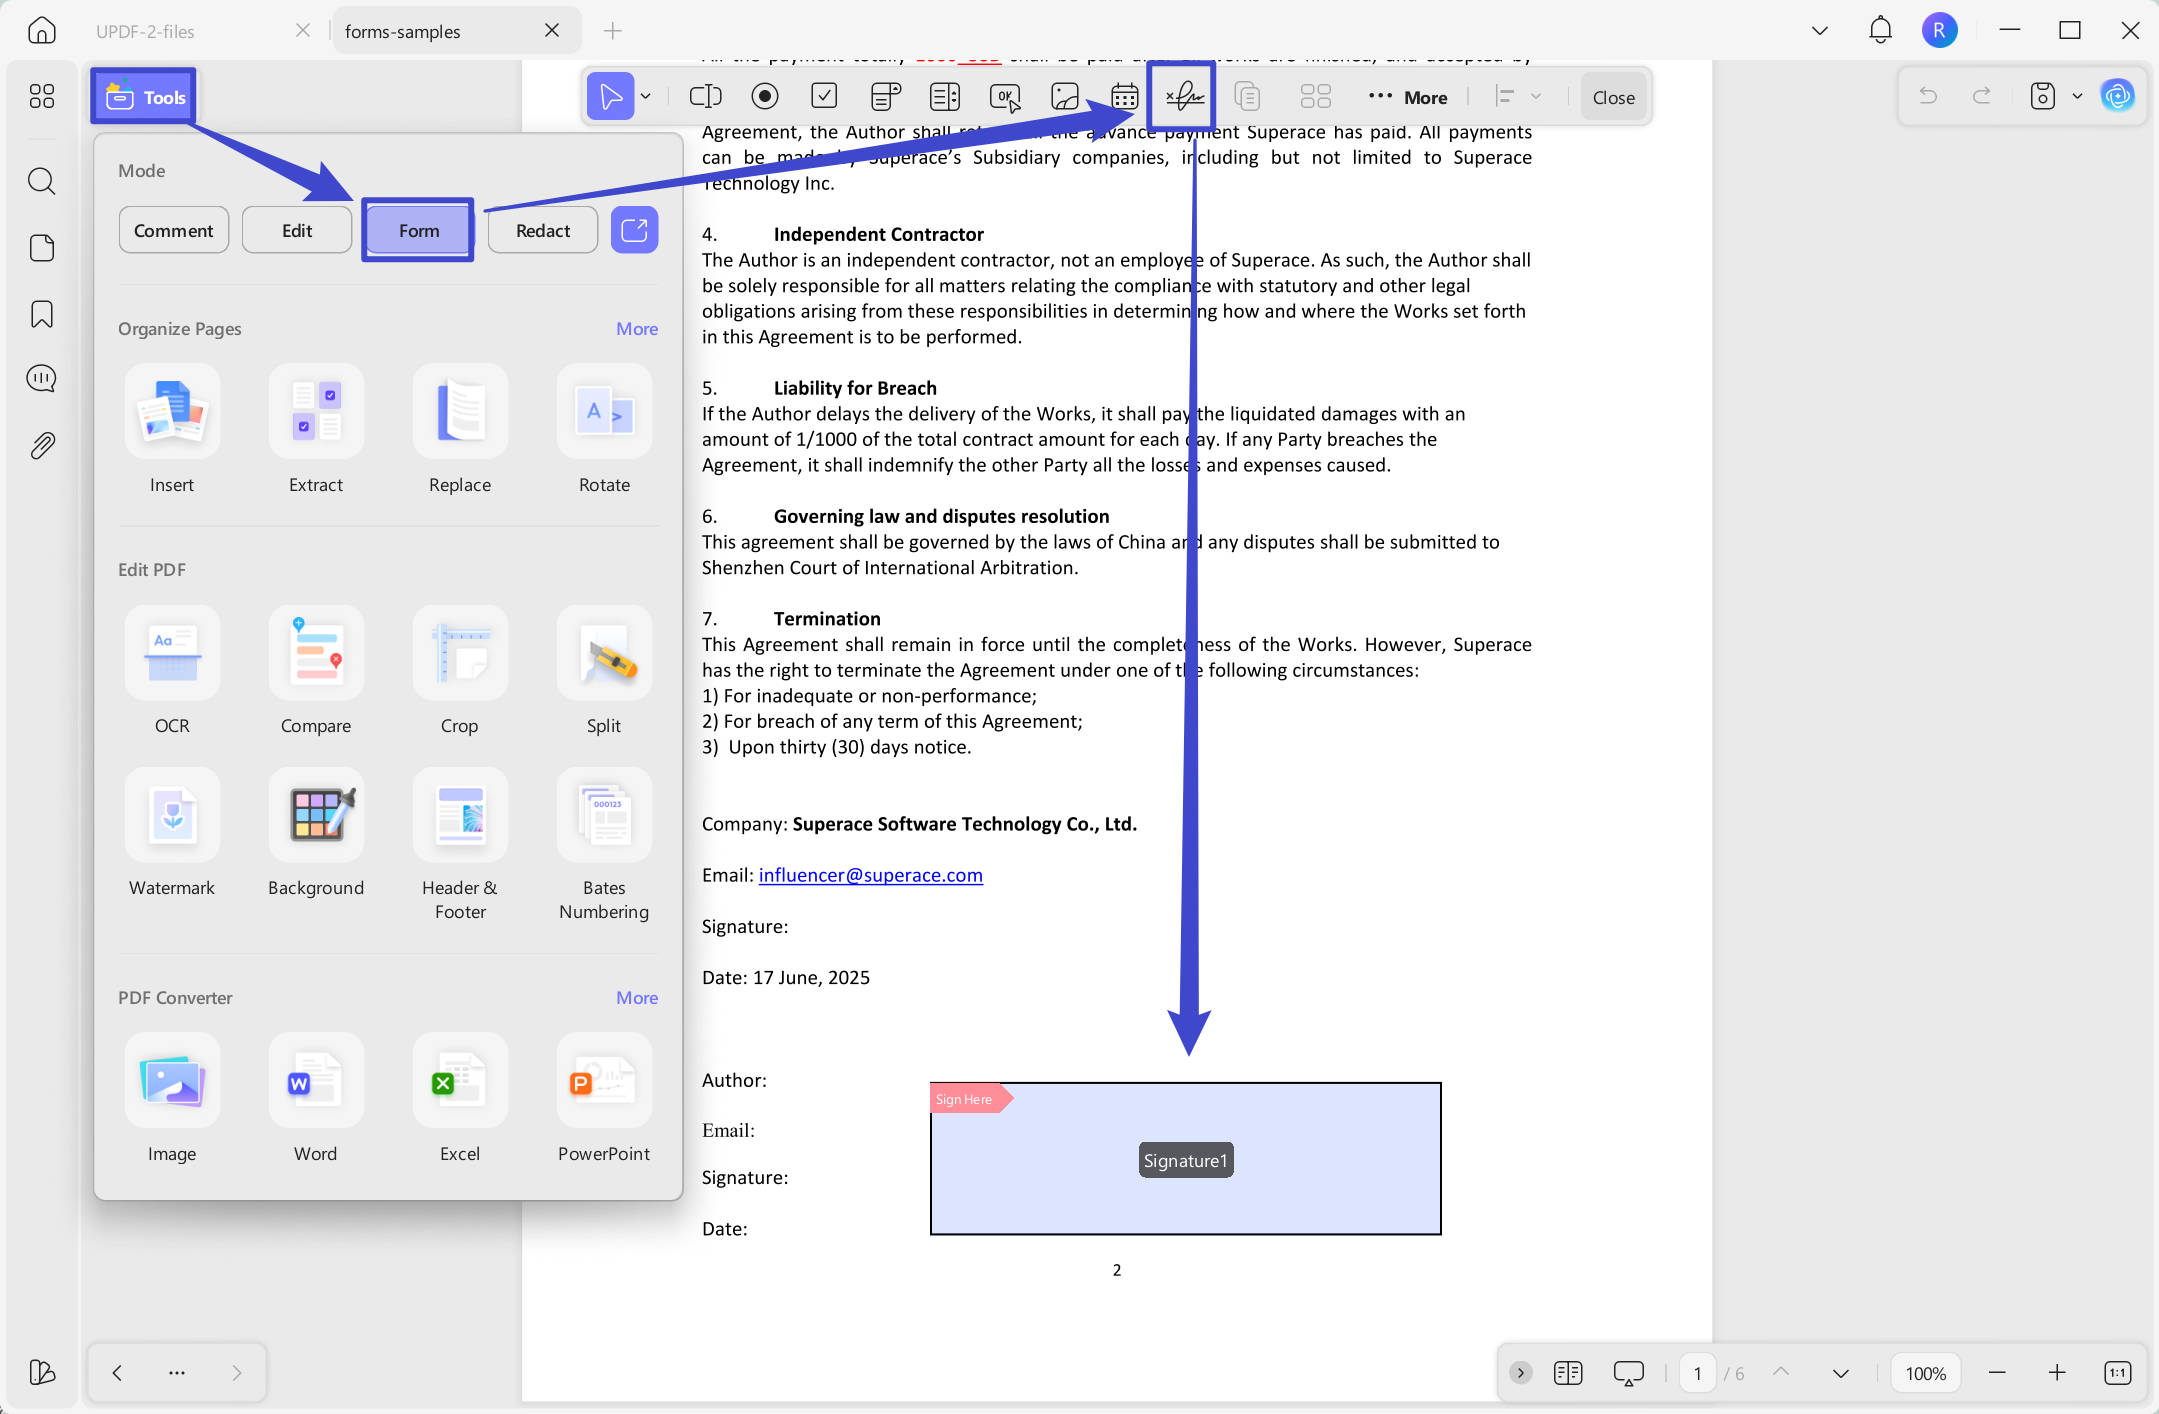Launch the Compare tool
Viewport: 2159px width, 1414px height.
(316, 671)
